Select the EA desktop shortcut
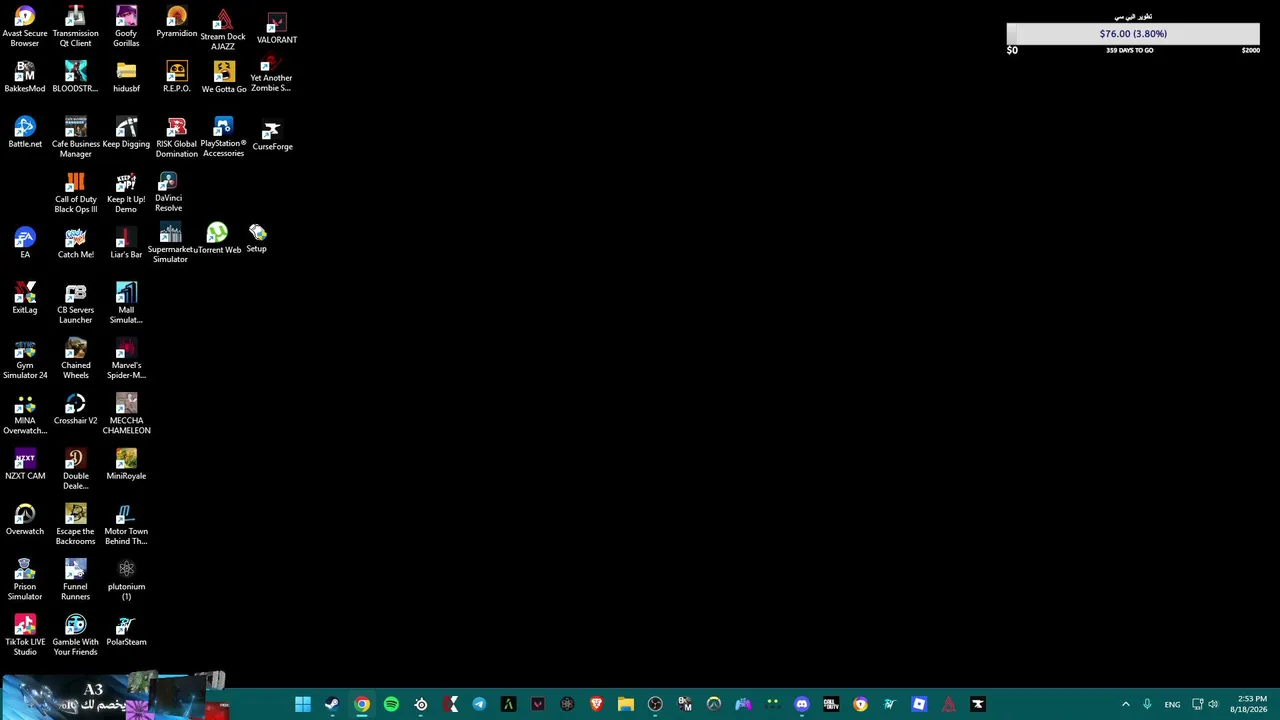 tap(25, 243)
